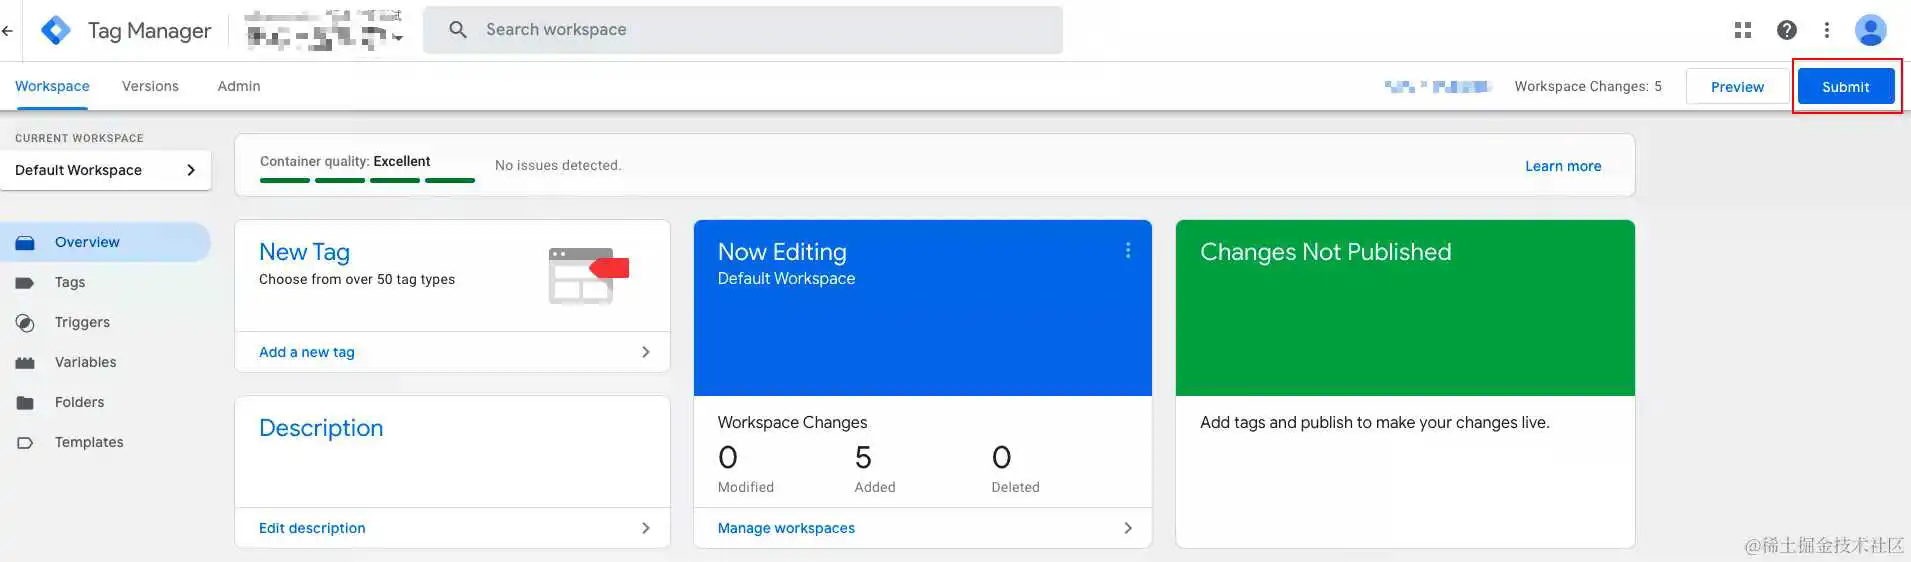Click the user account avatar
This screenshot has height=562, width=1911.
pyautogui.click(x=1870, y=30)
